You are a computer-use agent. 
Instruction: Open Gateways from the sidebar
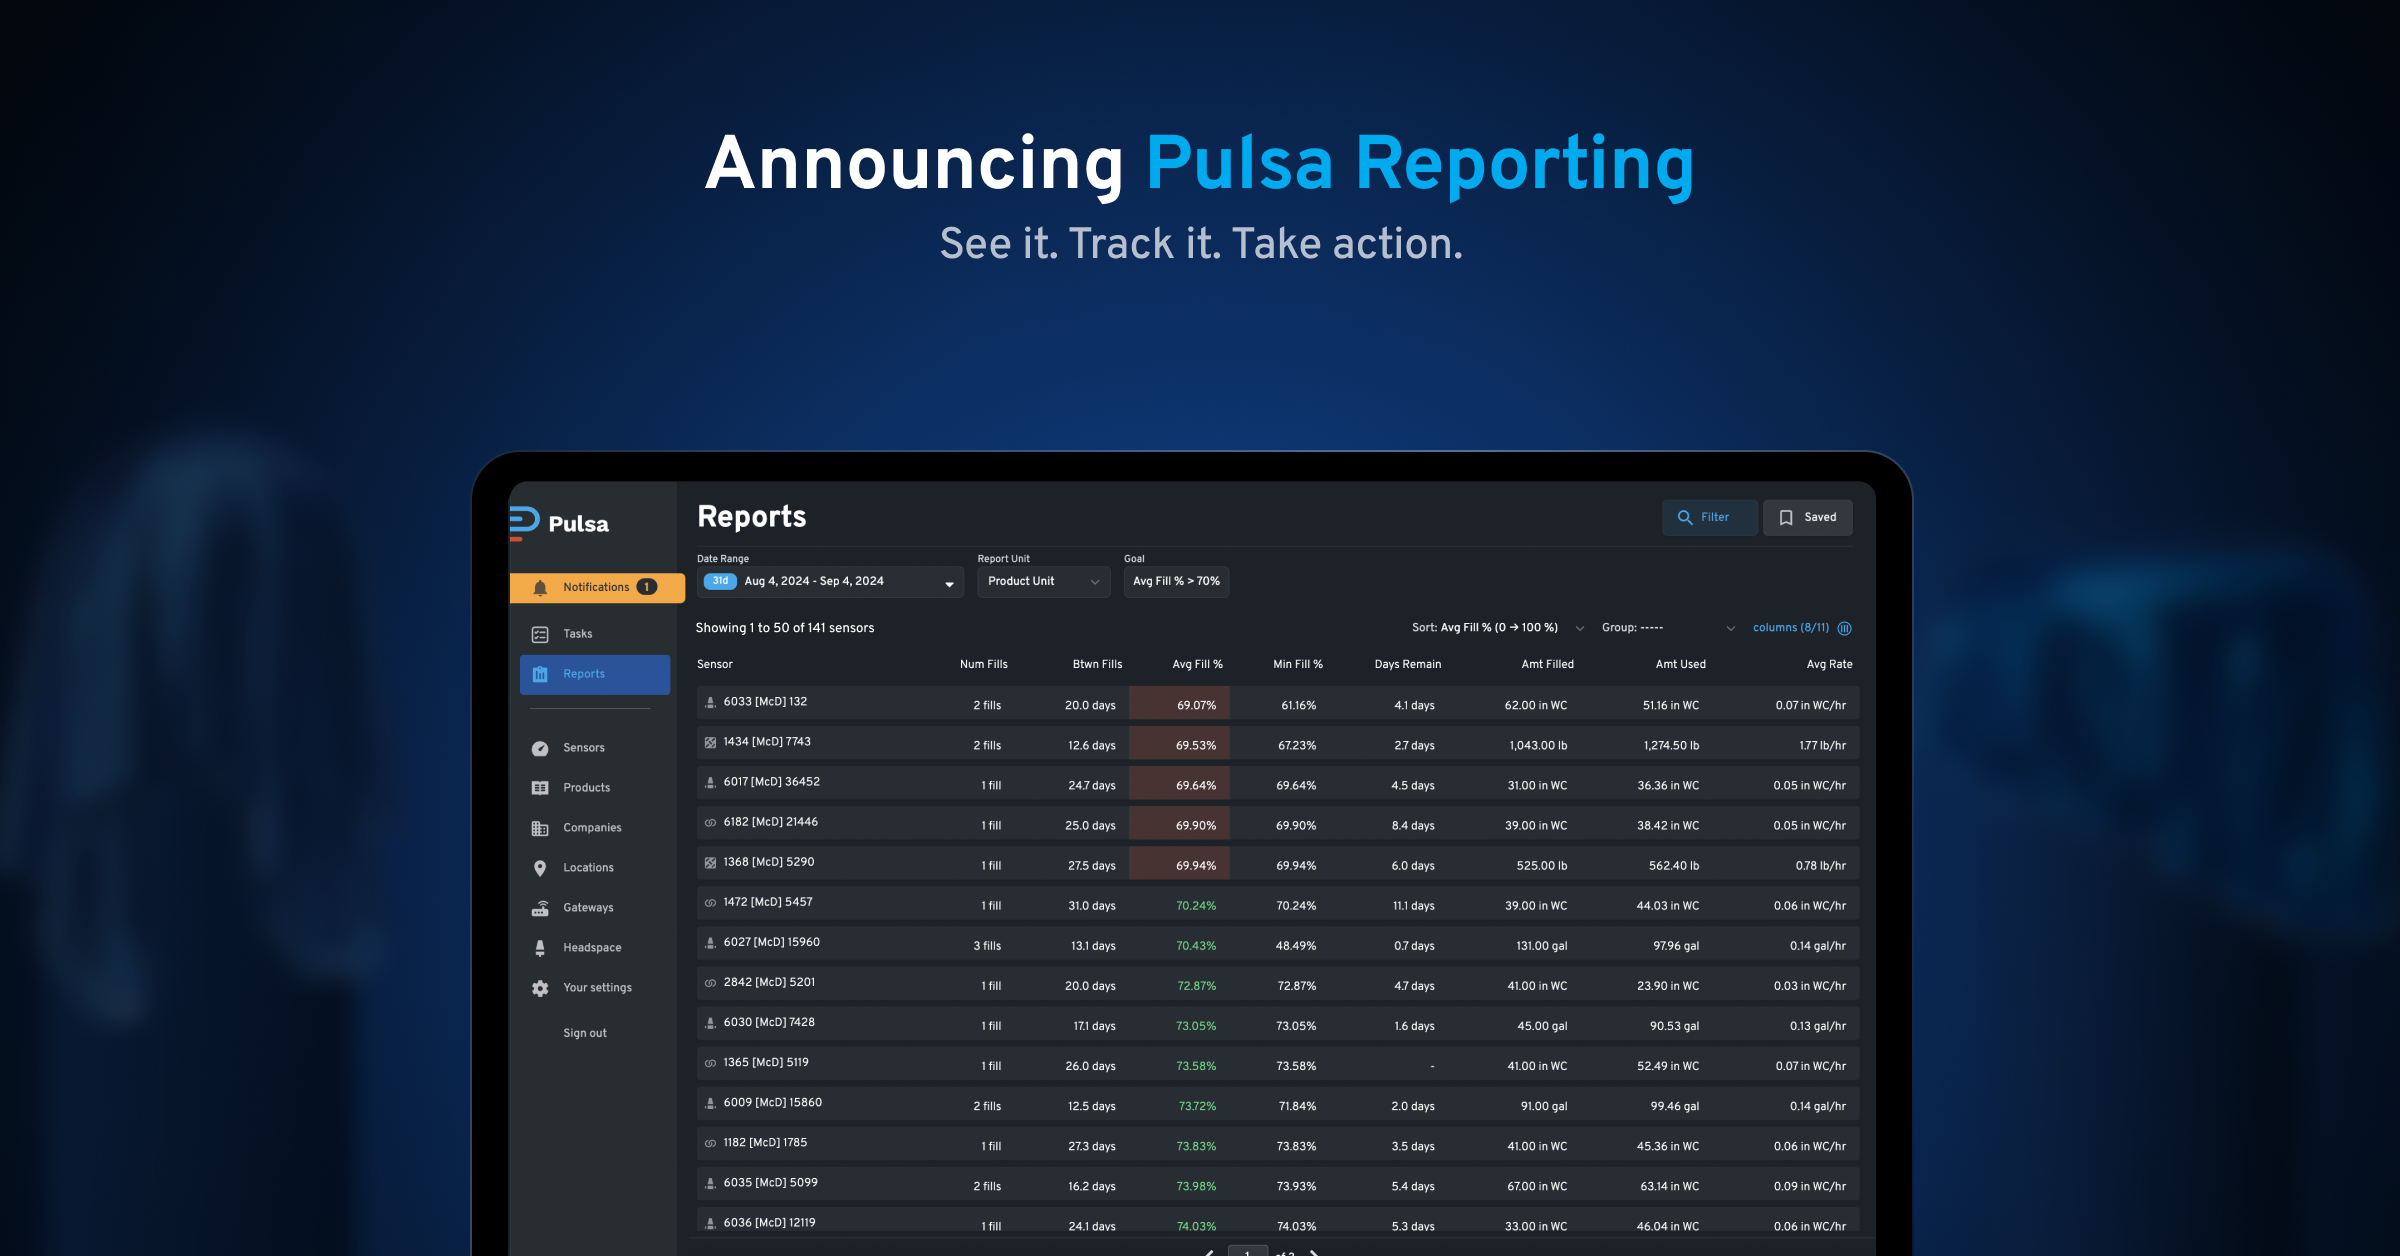pos(540,907)
